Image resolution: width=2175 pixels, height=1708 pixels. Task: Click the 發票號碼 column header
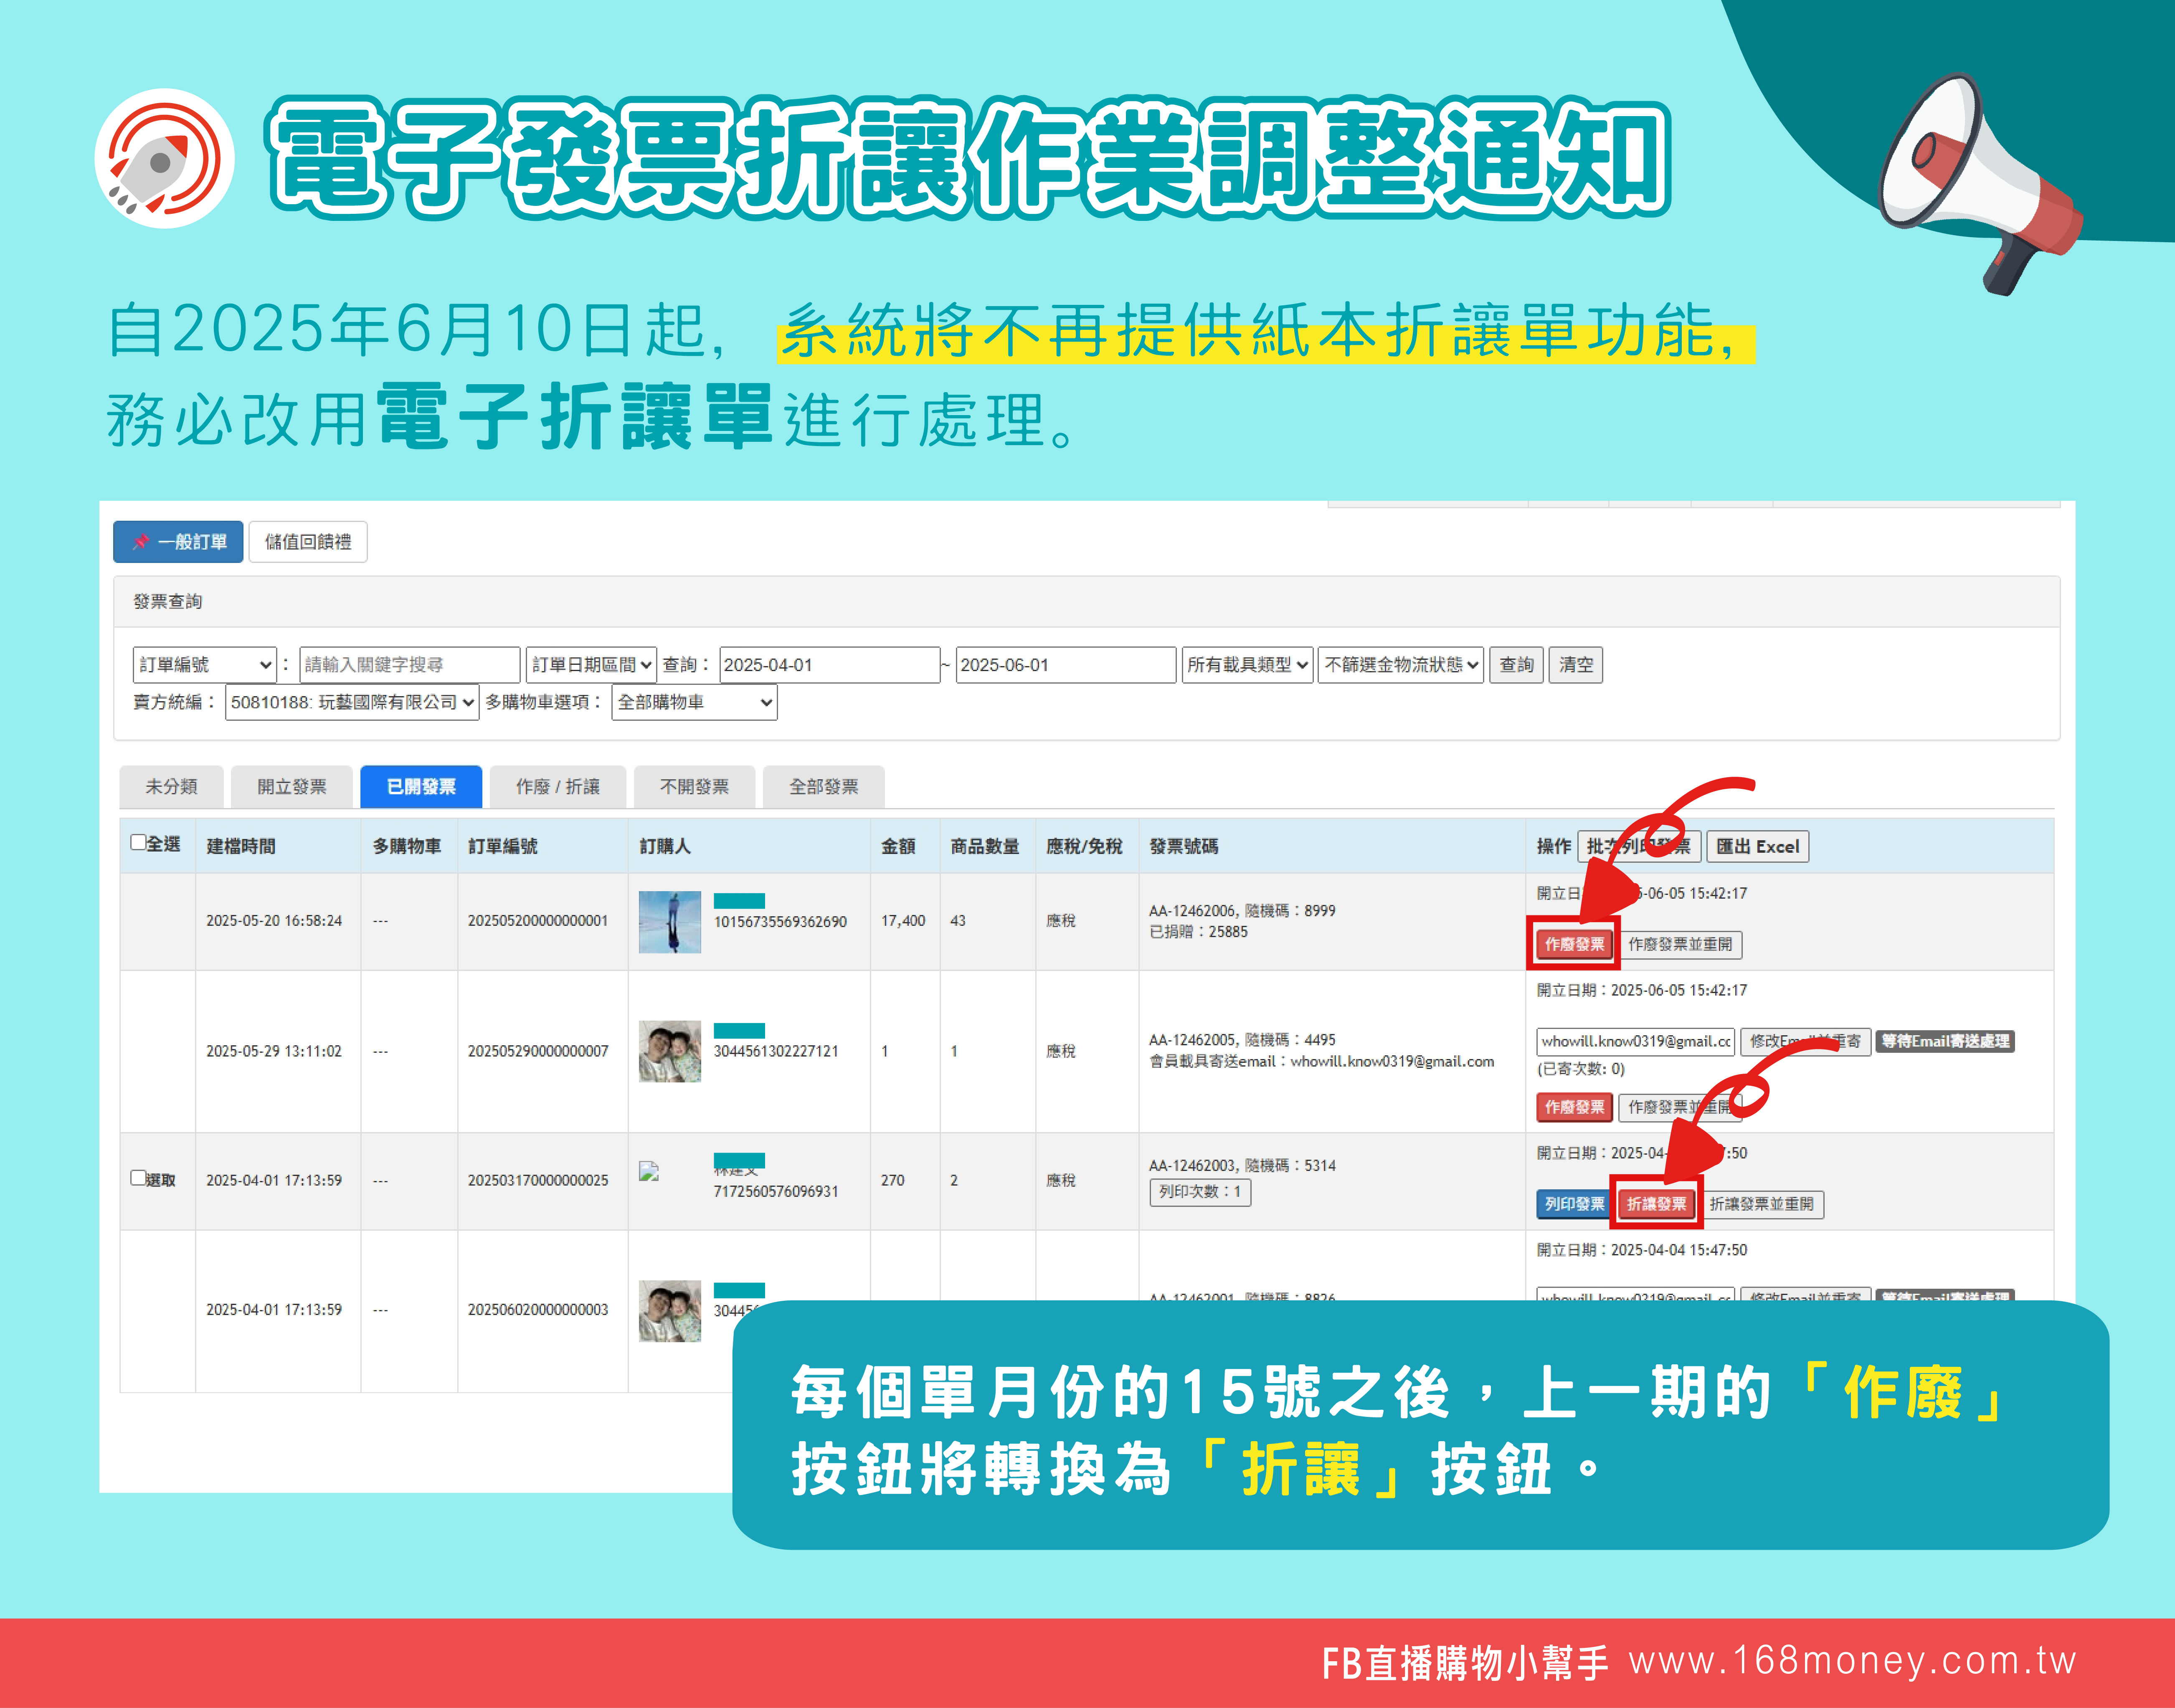[1184, 846]
